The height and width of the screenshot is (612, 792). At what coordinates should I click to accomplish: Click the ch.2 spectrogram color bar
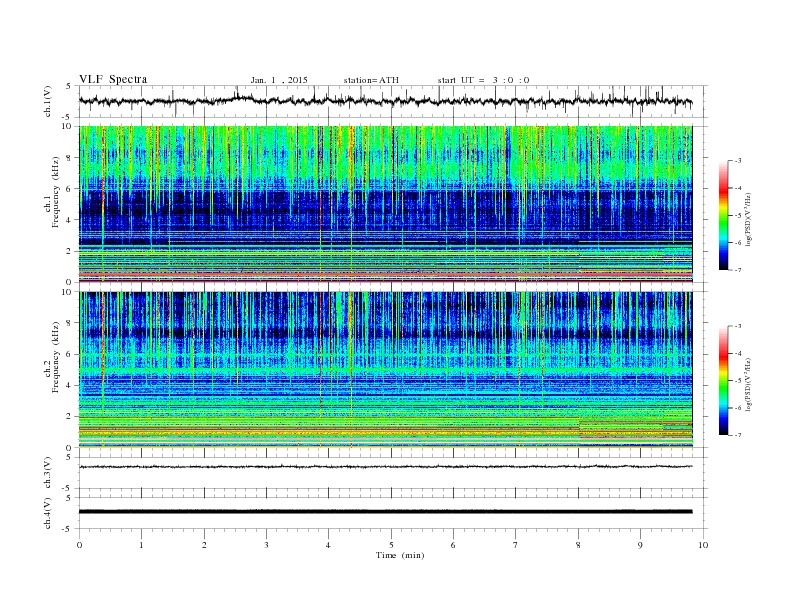point(723,381)
